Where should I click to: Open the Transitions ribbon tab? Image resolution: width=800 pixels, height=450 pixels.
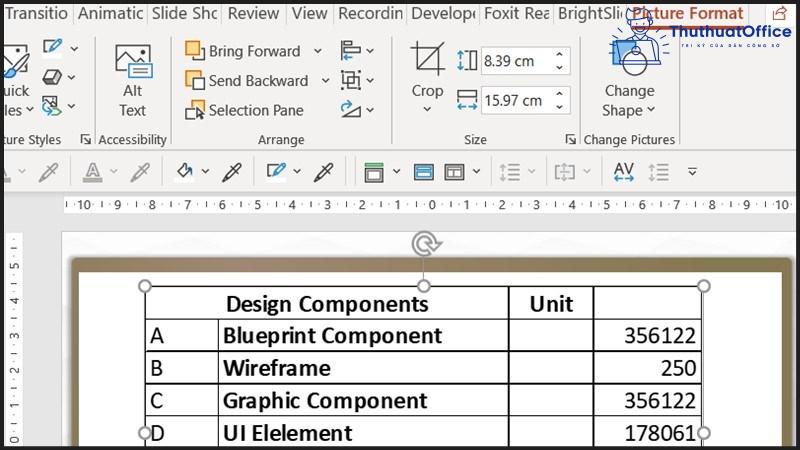pos(36,13)
